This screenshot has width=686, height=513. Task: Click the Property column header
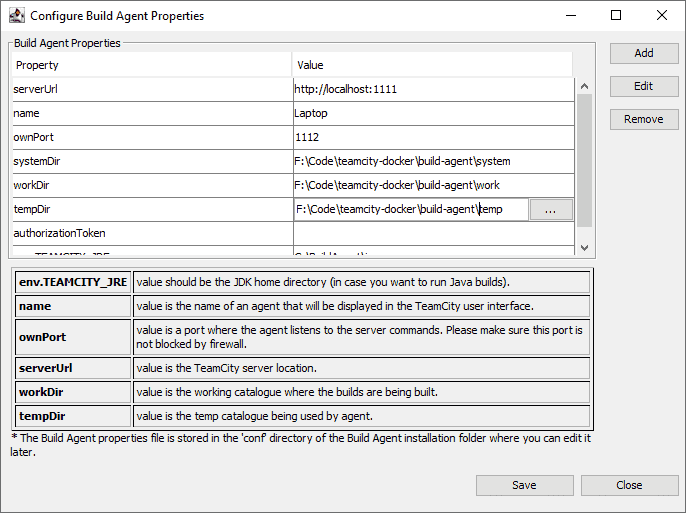click(x=151, y=65)
